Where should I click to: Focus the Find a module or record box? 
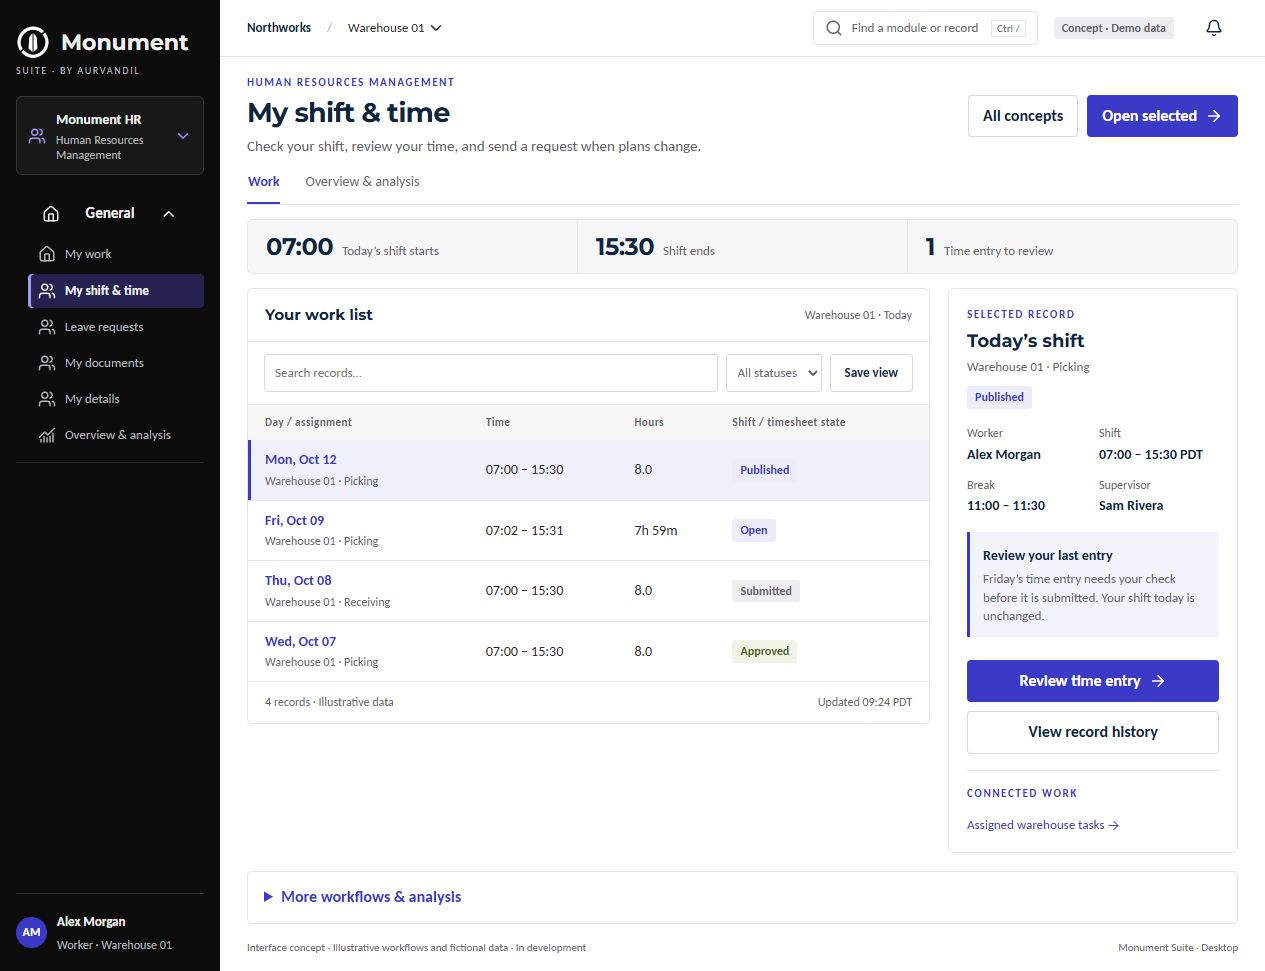tap(925, 28)
